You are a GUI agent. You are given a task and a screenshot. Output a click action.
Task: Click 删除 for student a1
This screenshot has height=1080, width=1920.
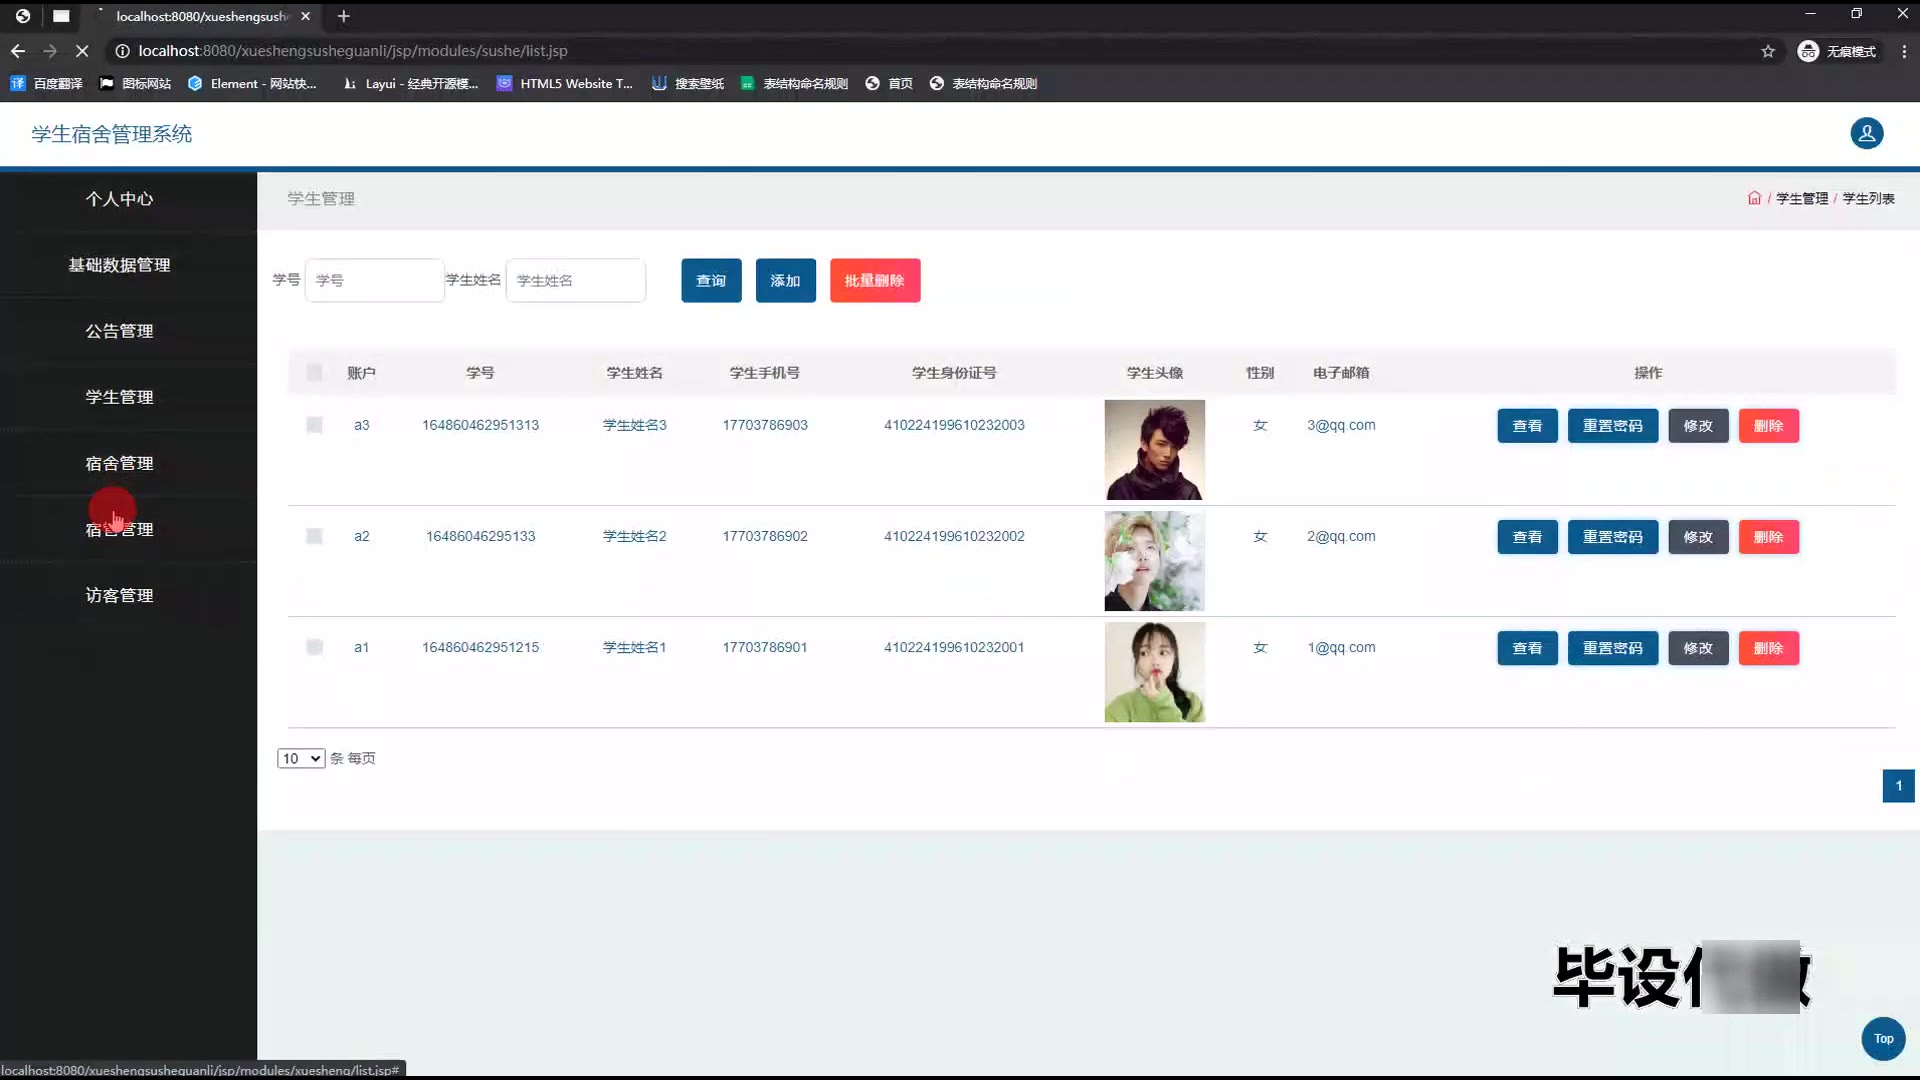(1768, 647)
